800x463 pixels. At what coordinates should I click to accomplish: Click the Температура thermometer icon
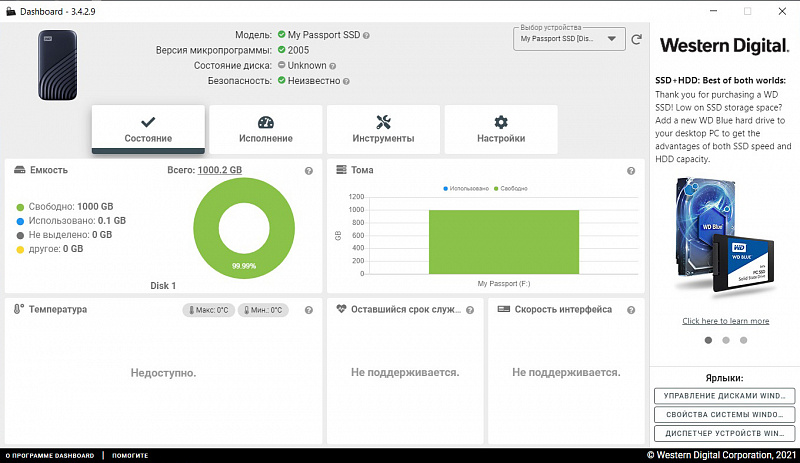click(x=19, y=309)
